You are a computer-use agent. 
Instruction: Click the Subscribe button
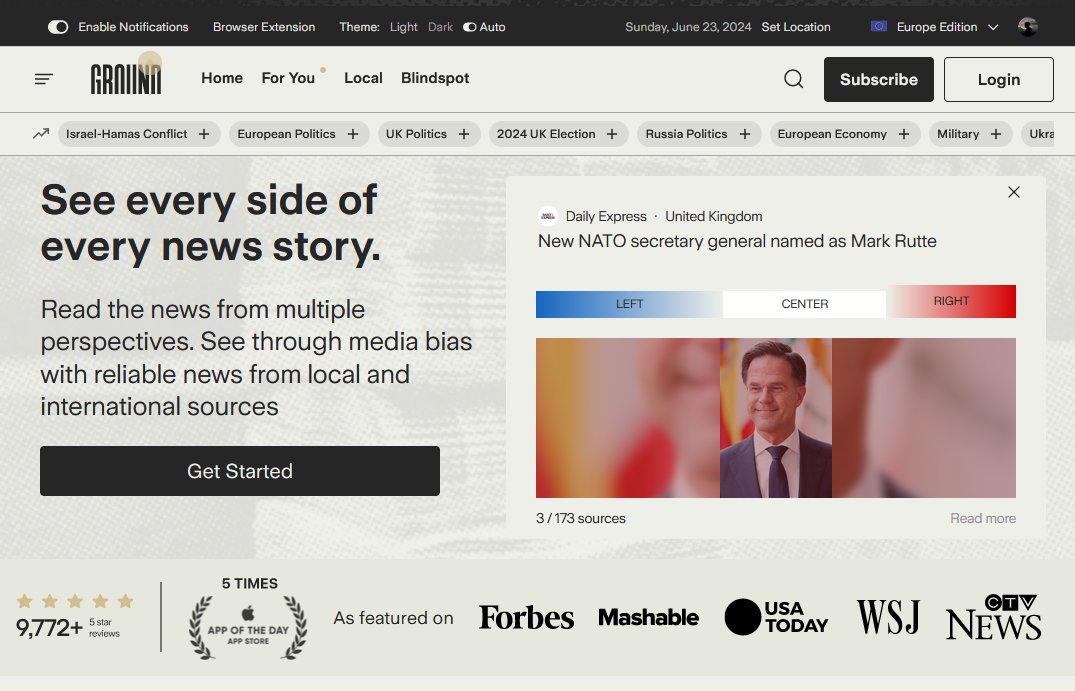coord(878,80)
